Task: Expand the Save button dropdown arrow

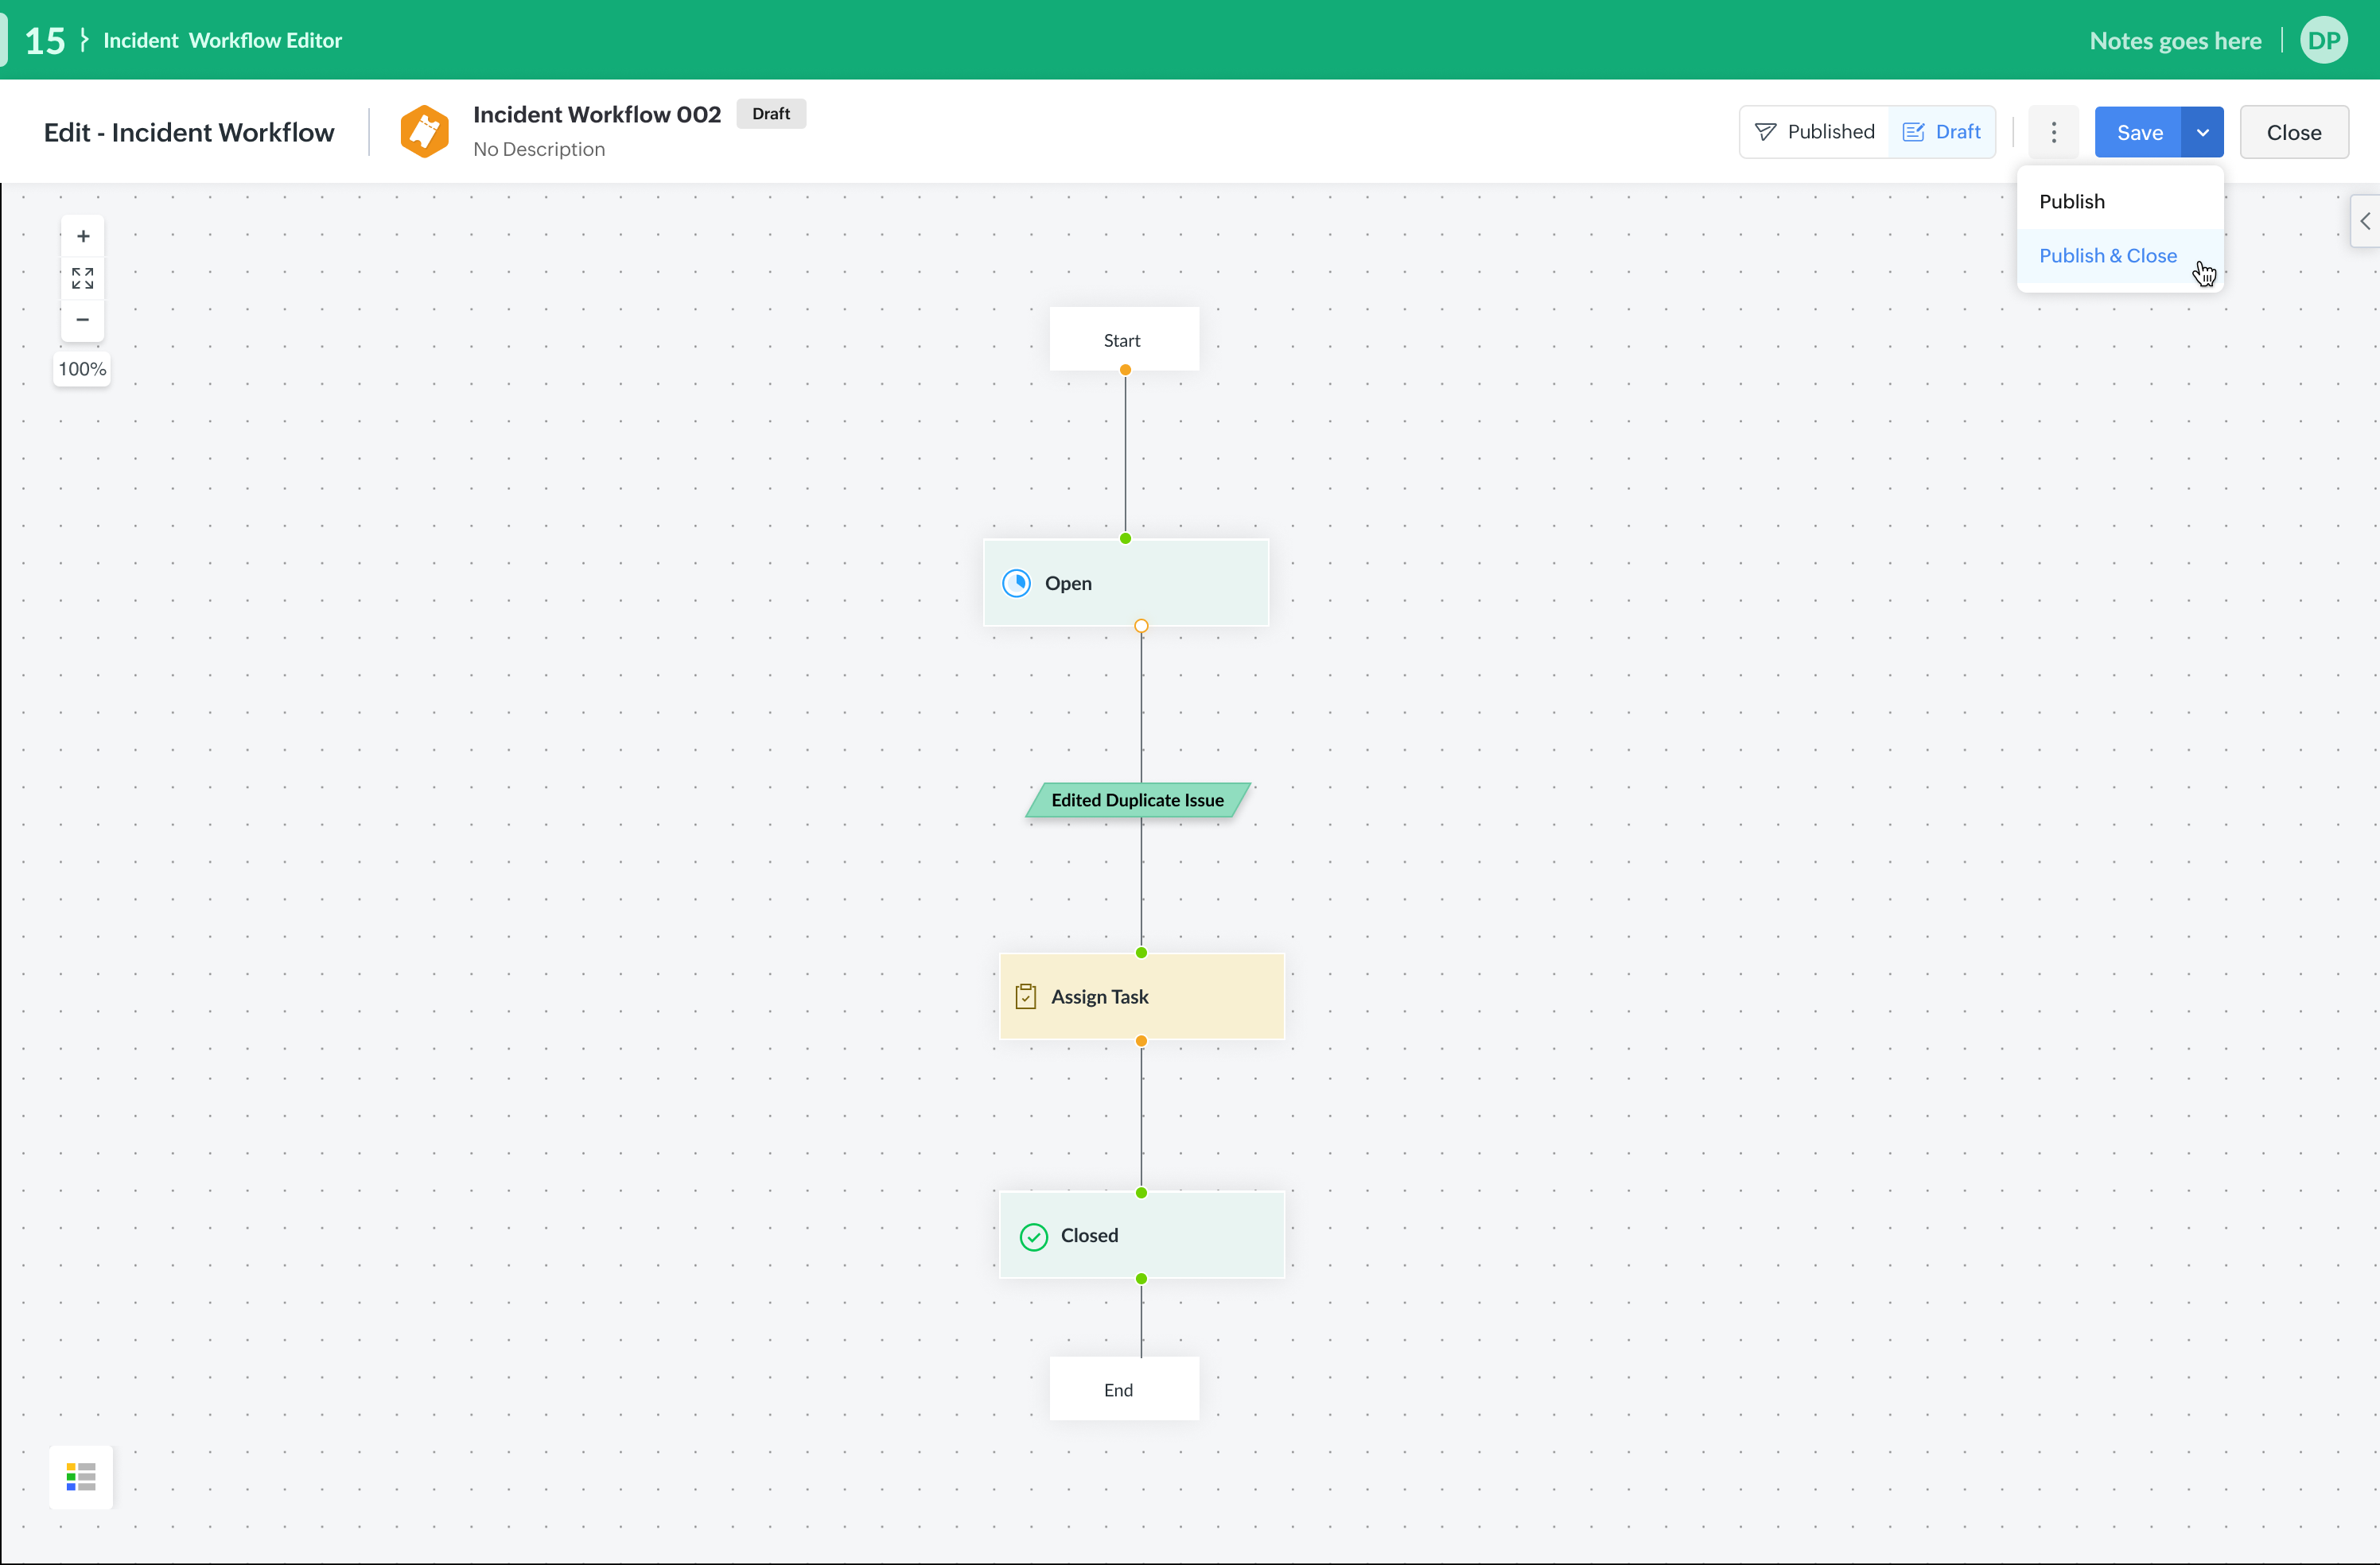Action: 2203,132
